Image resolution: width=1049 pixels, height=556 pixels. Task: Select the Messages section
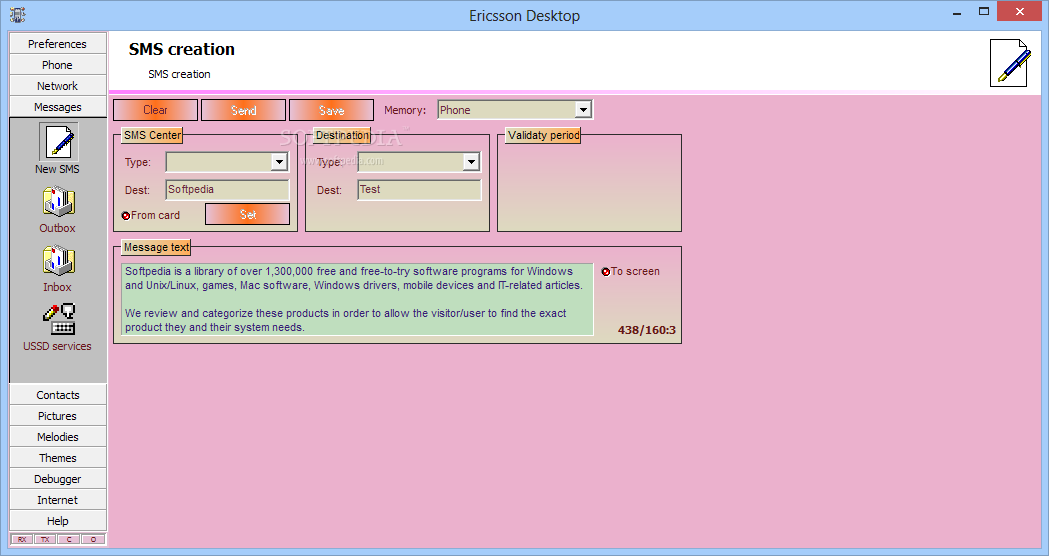(x=58, y=107)
